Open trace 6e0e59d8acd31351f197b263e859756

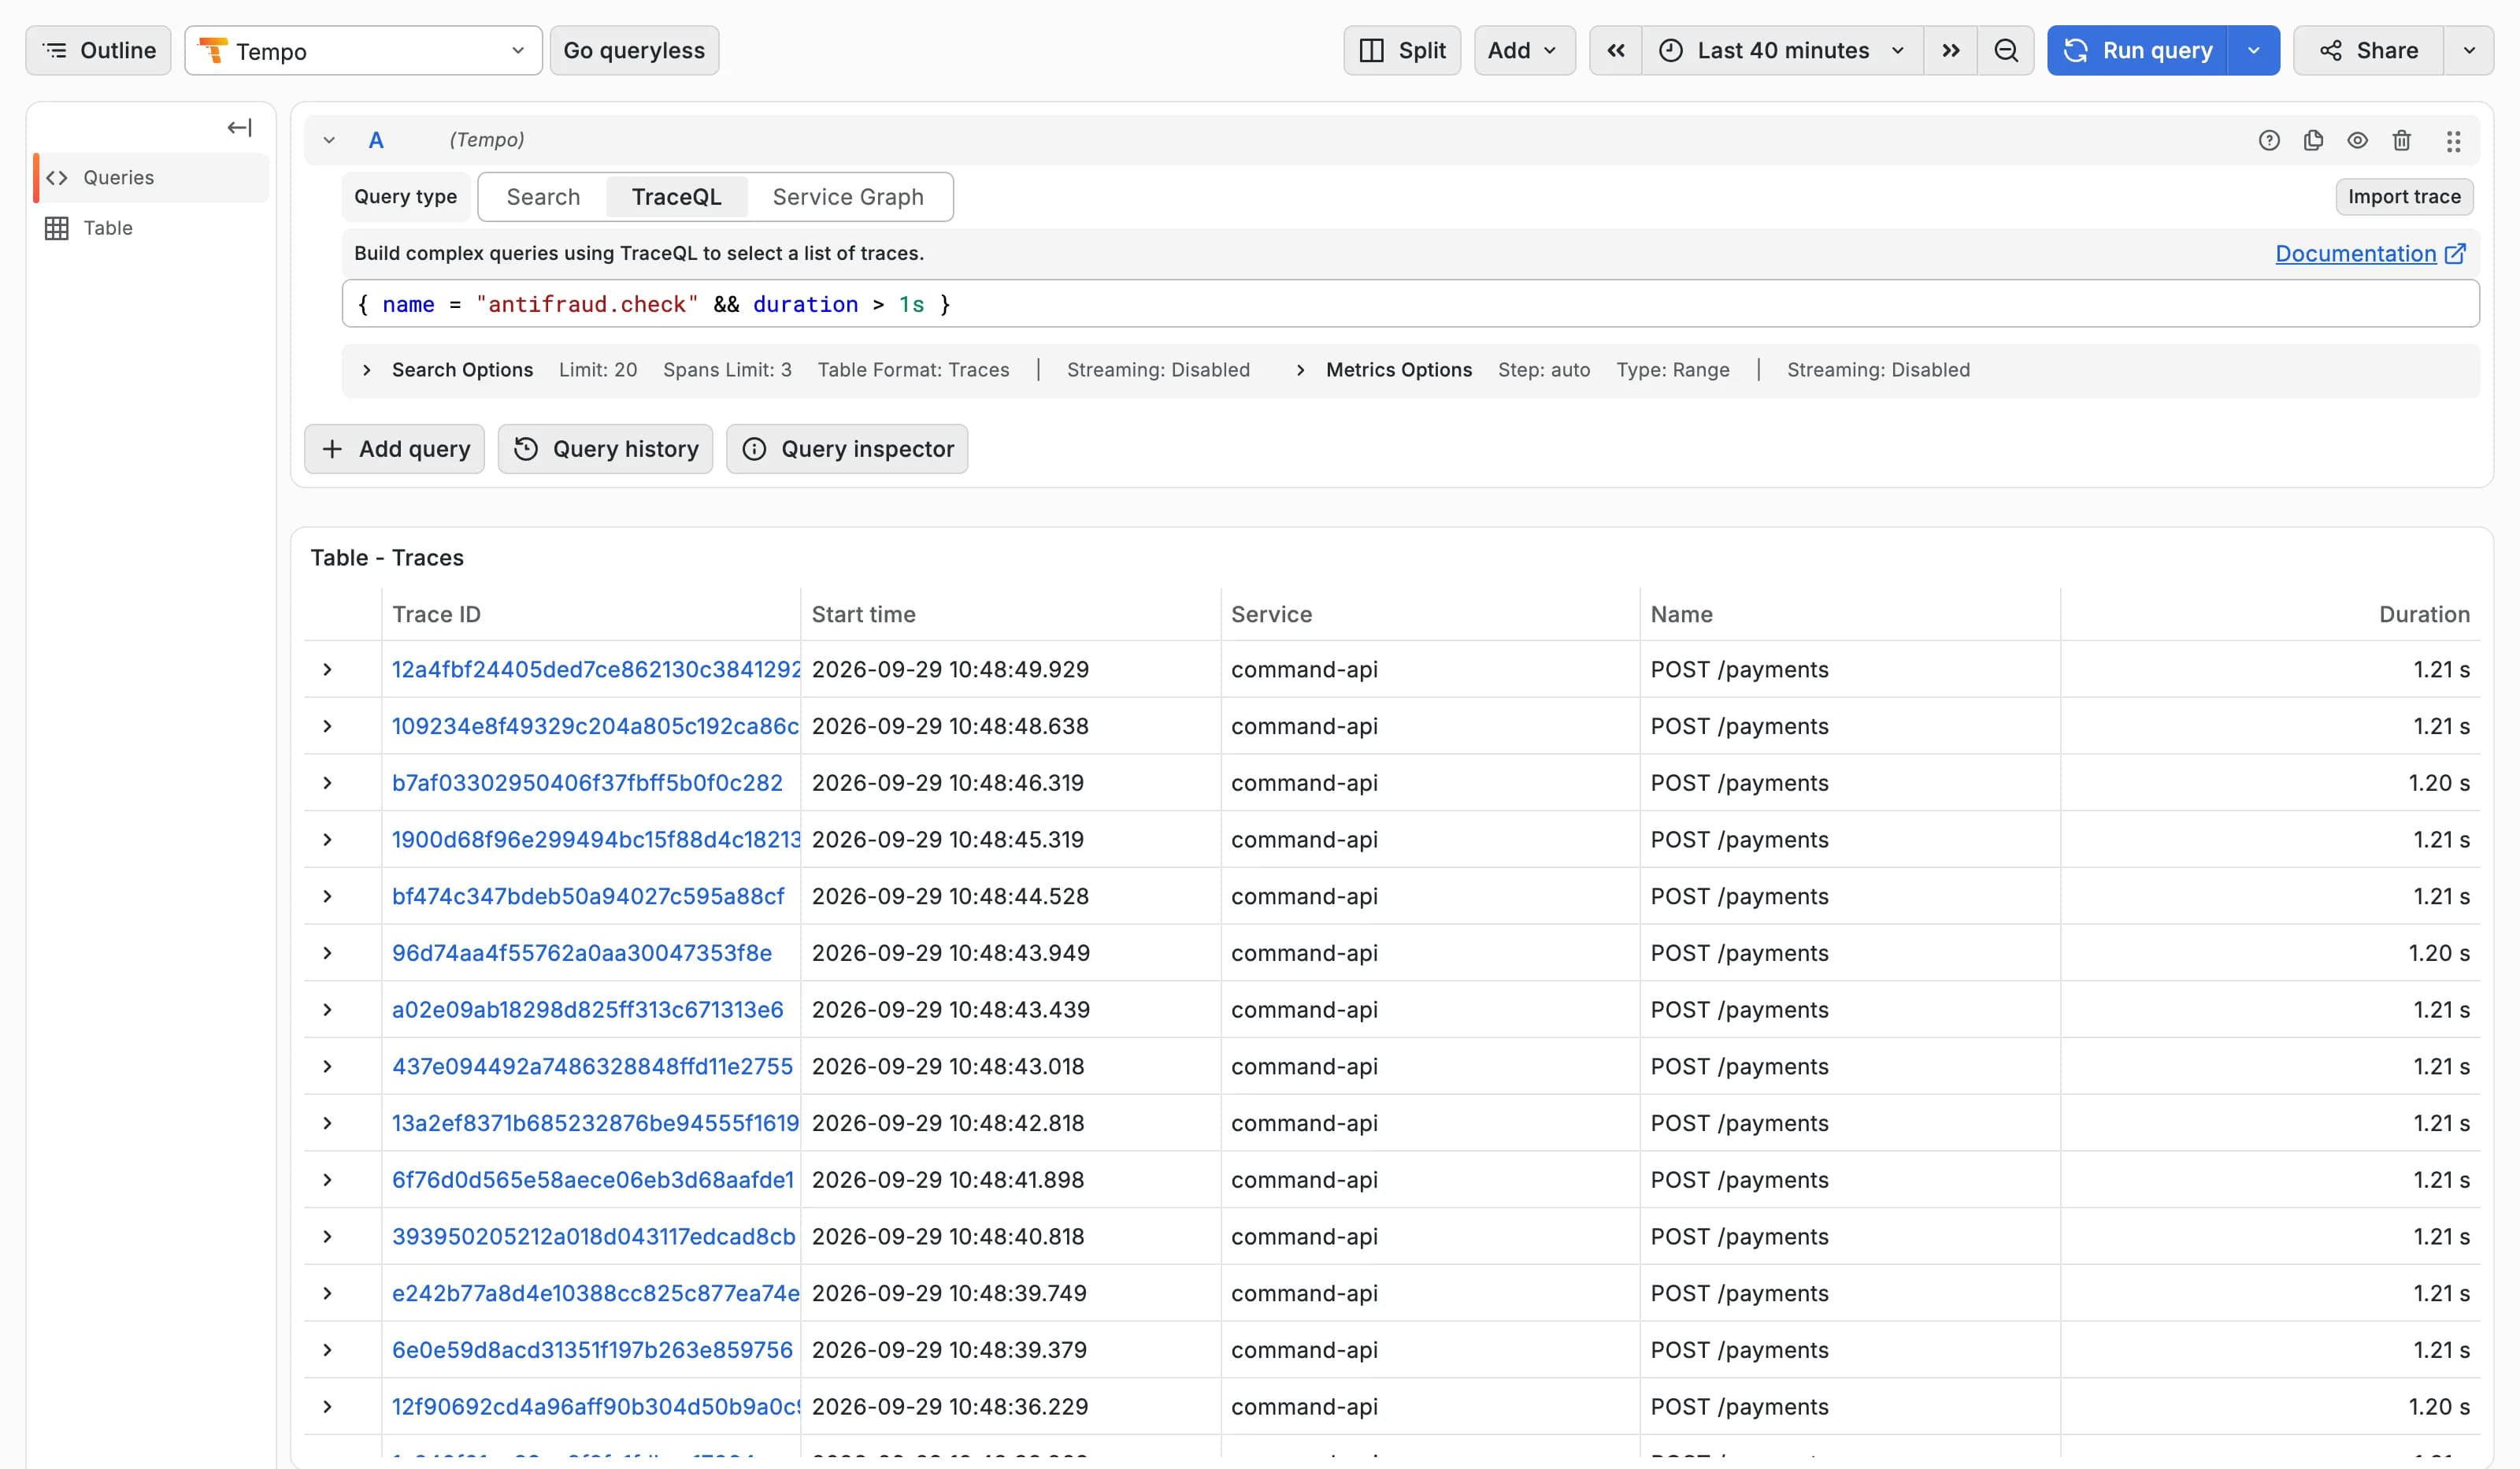(x=592, y=1350)
